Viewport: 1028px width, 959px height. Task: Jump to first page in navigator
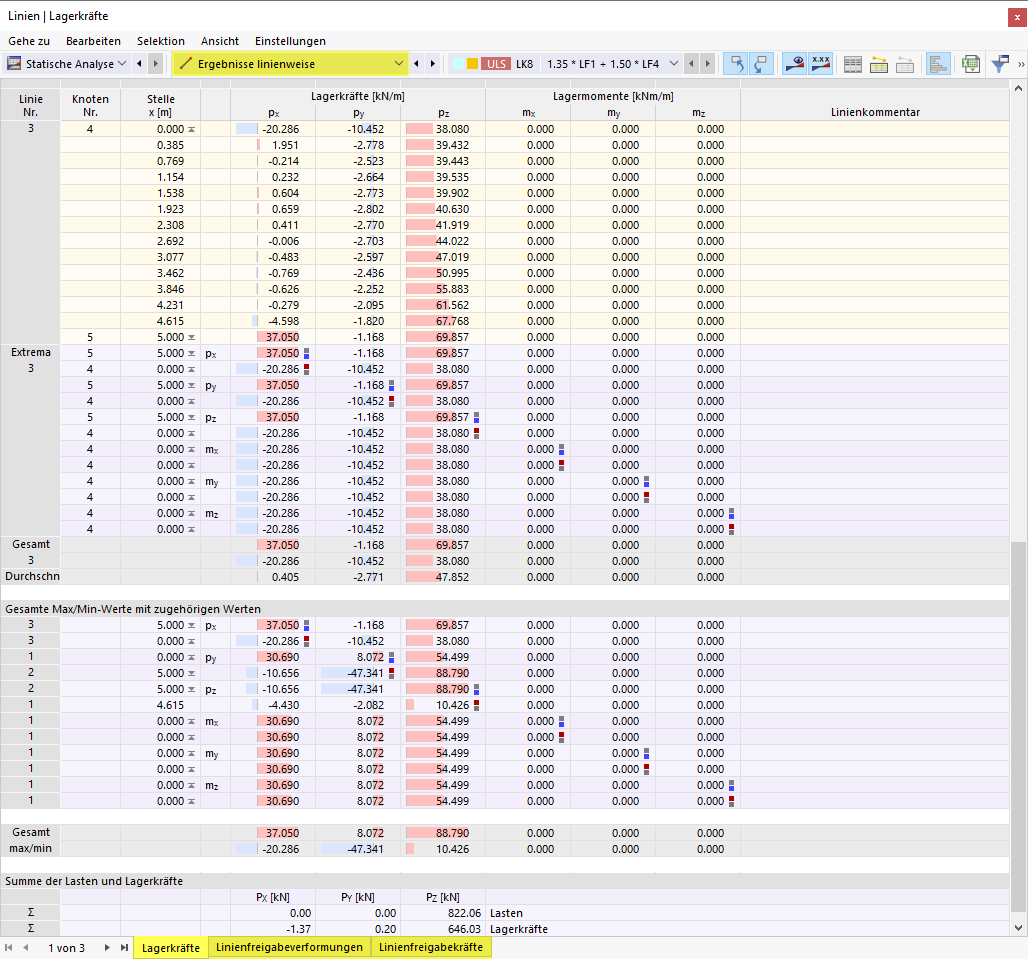tap(9, 948)
